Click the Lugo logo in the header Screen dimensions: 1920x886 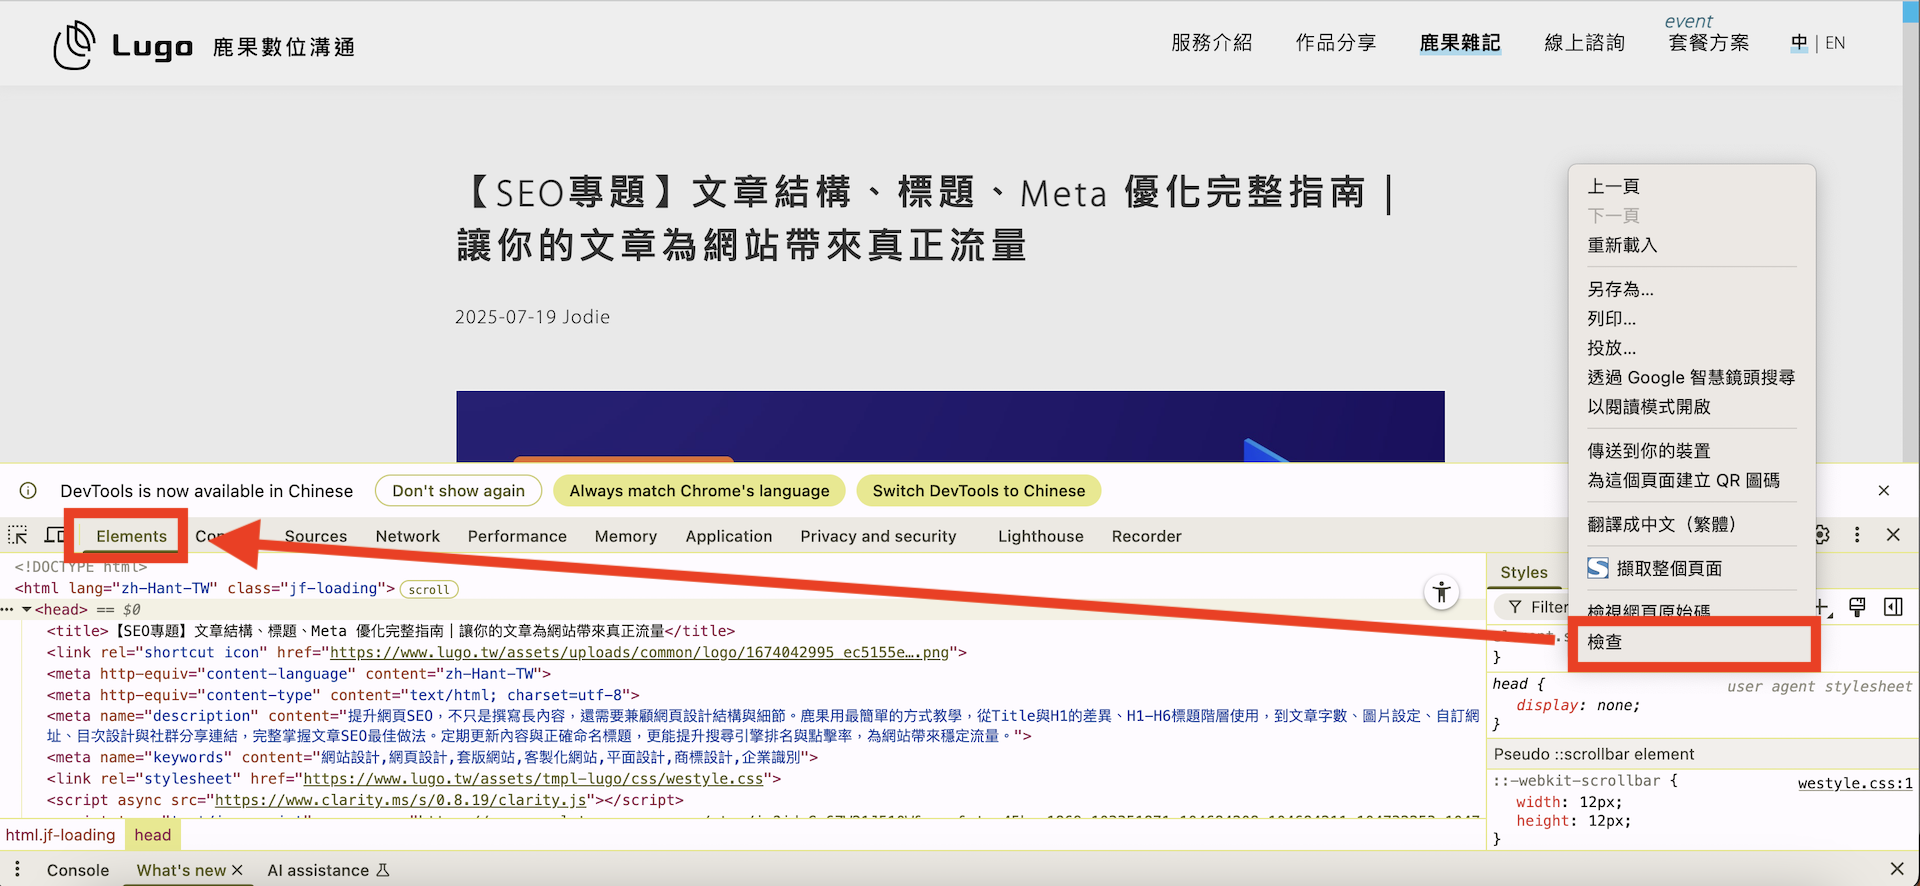pos(204,45)
